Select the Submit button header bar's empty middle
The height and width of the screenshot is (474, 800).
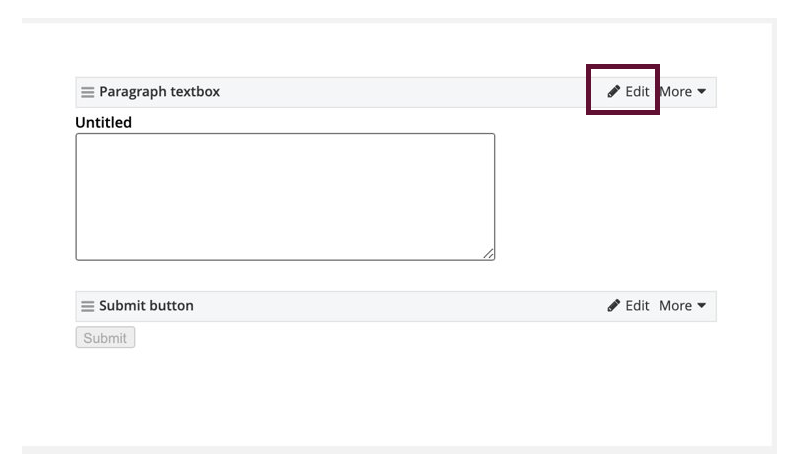(400, 306)
